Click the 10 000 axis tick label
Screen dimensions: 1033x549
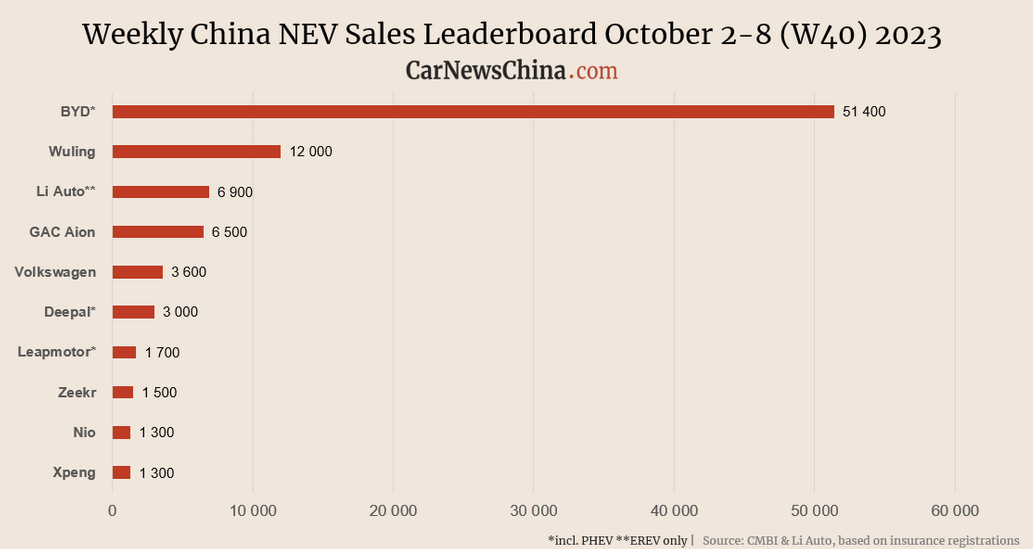(x=252, y=510)
